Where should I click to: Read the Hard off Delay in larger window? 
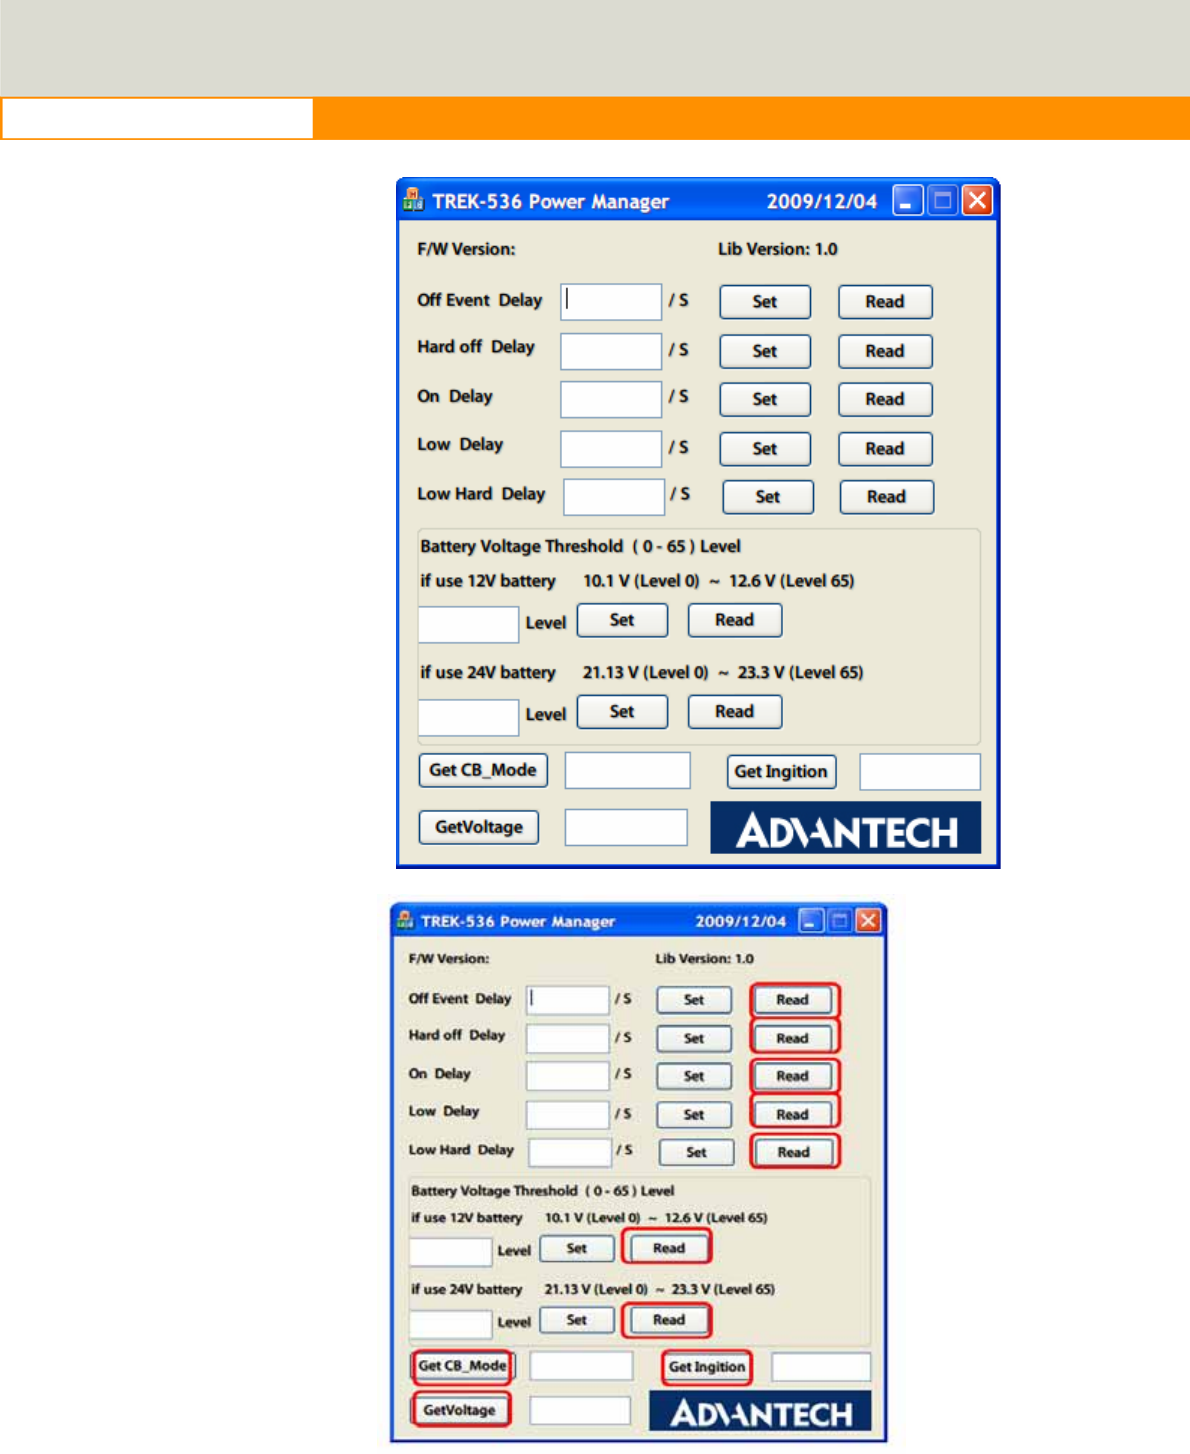(x=885, y=351)
